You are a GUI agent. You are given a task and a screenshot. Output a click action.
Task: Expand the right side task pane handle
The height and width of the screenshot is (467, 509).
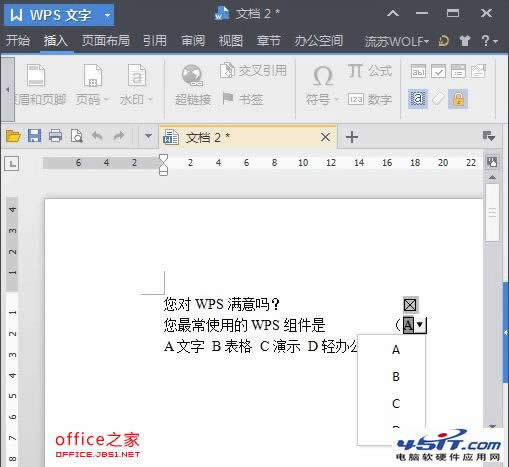[506, 332]
